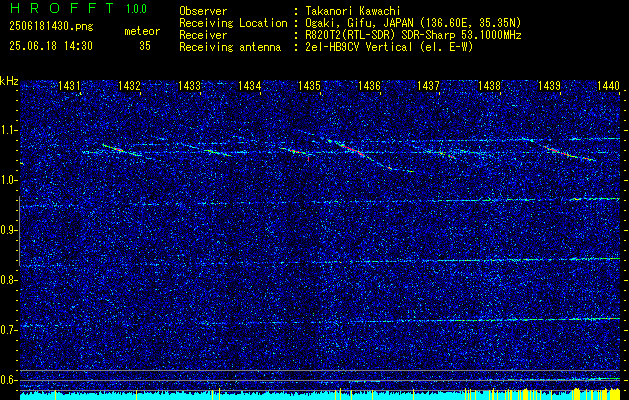Click the meteor echo trace near 1439

(x=570, y=154)
